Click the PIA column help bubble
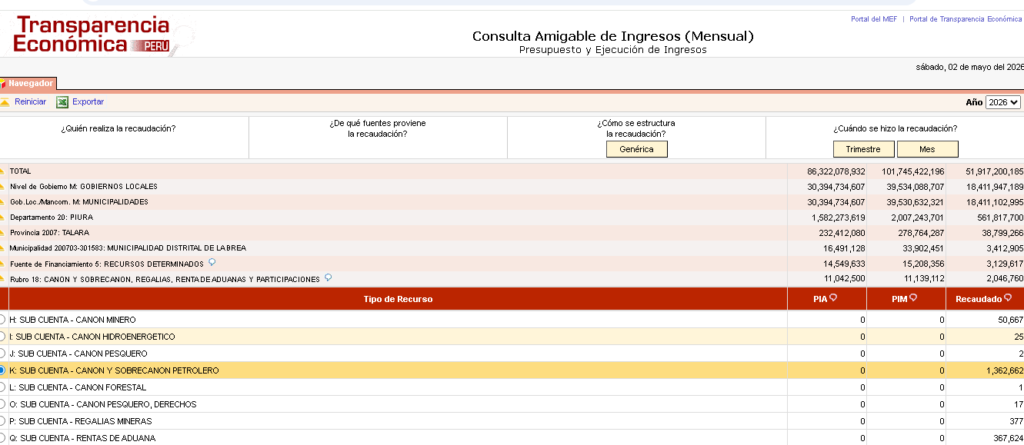This screenshot has width=1024, height=445. point(834,298)
